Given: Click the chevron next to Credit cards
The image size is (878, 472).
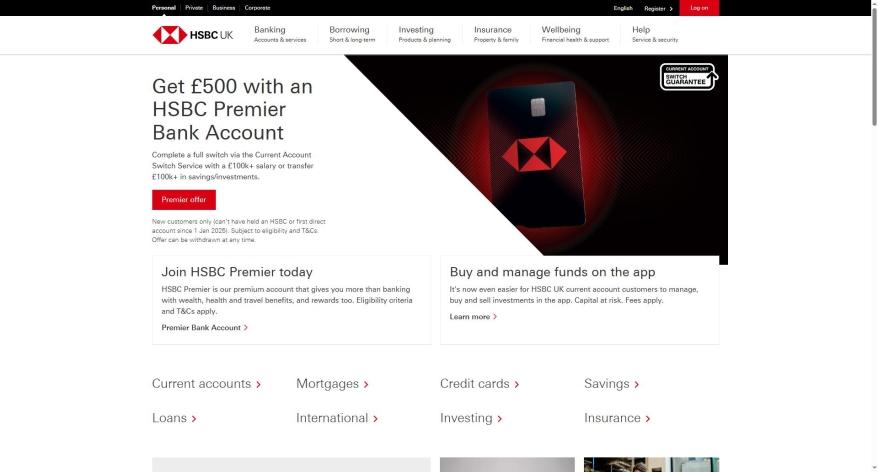Looking at the screenshot, I should [517, 385].
